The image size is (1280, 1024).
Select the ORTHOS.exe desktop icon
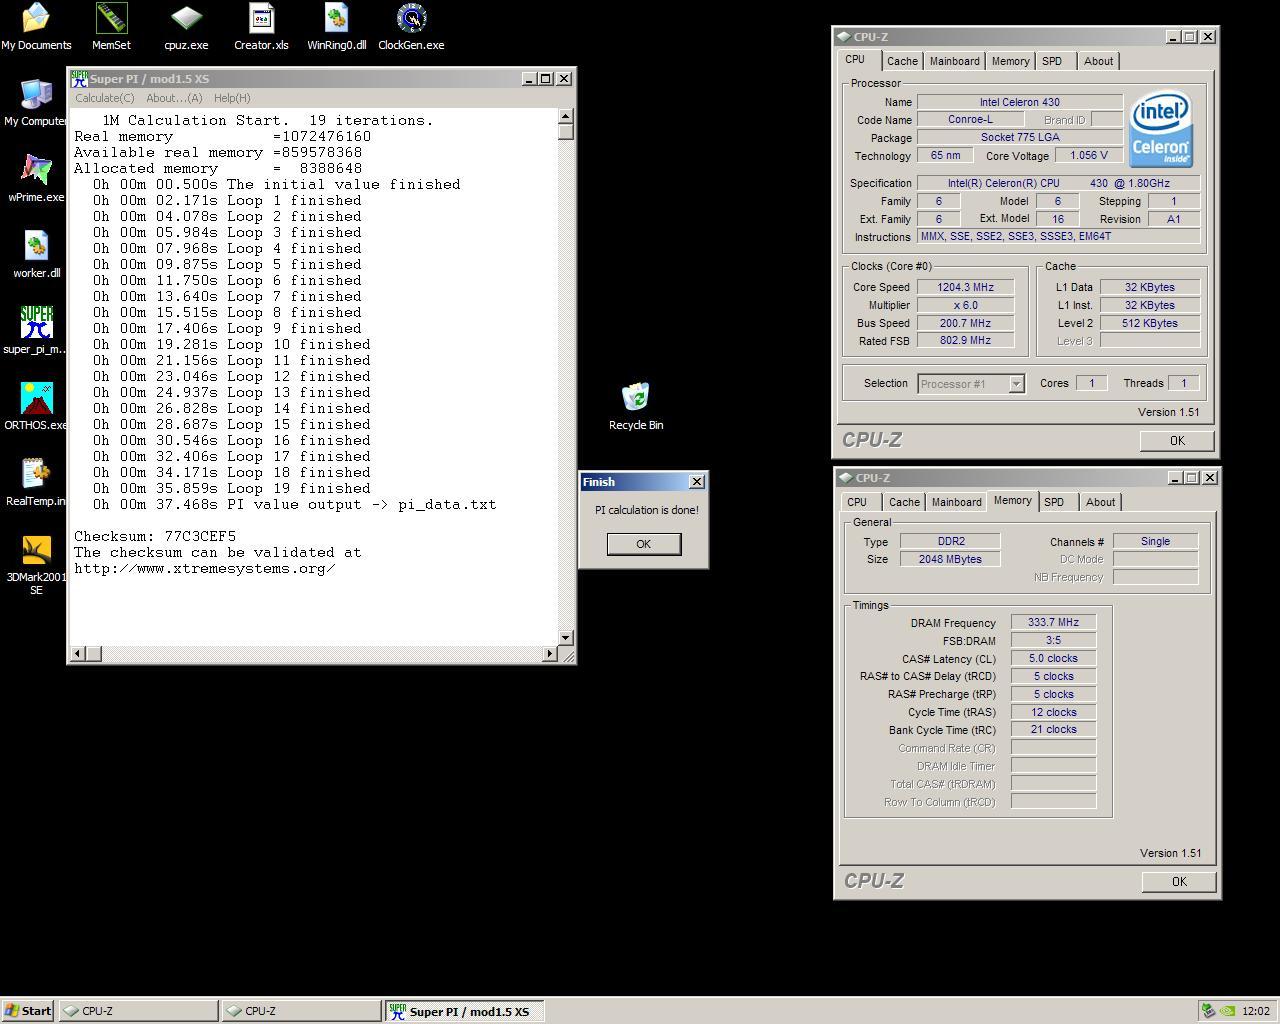(36, 407)
